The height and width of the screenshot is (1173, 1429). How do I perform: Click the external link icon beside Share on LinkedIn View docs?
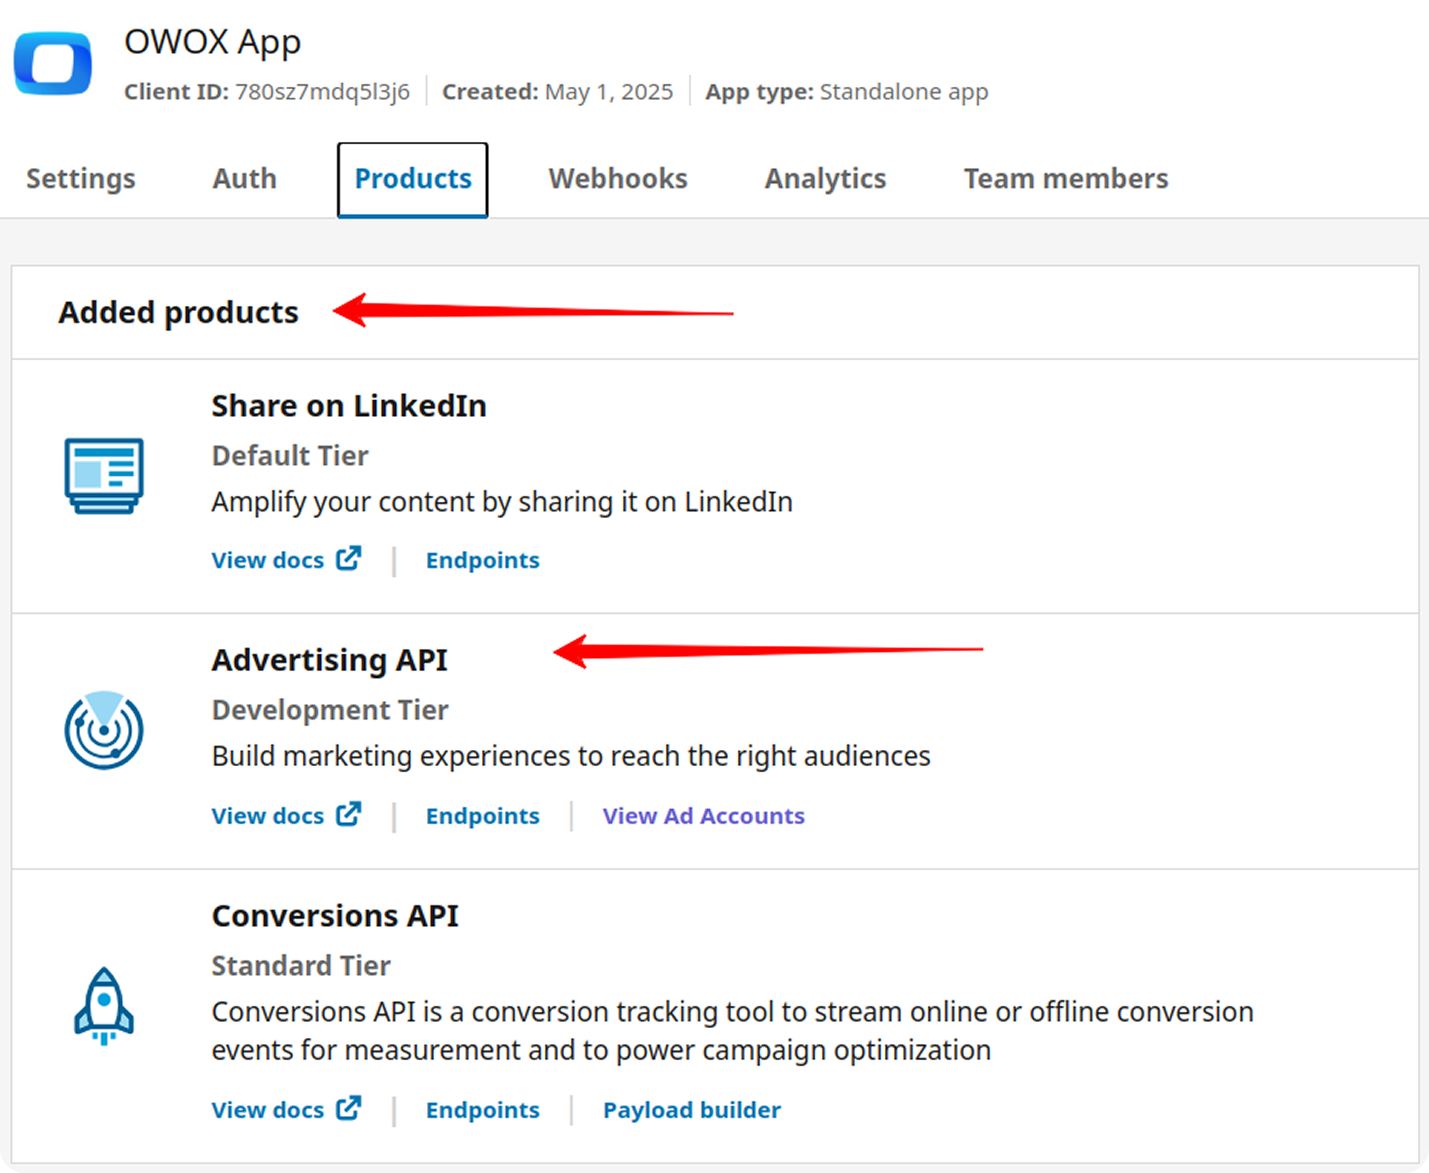point(348,558)
